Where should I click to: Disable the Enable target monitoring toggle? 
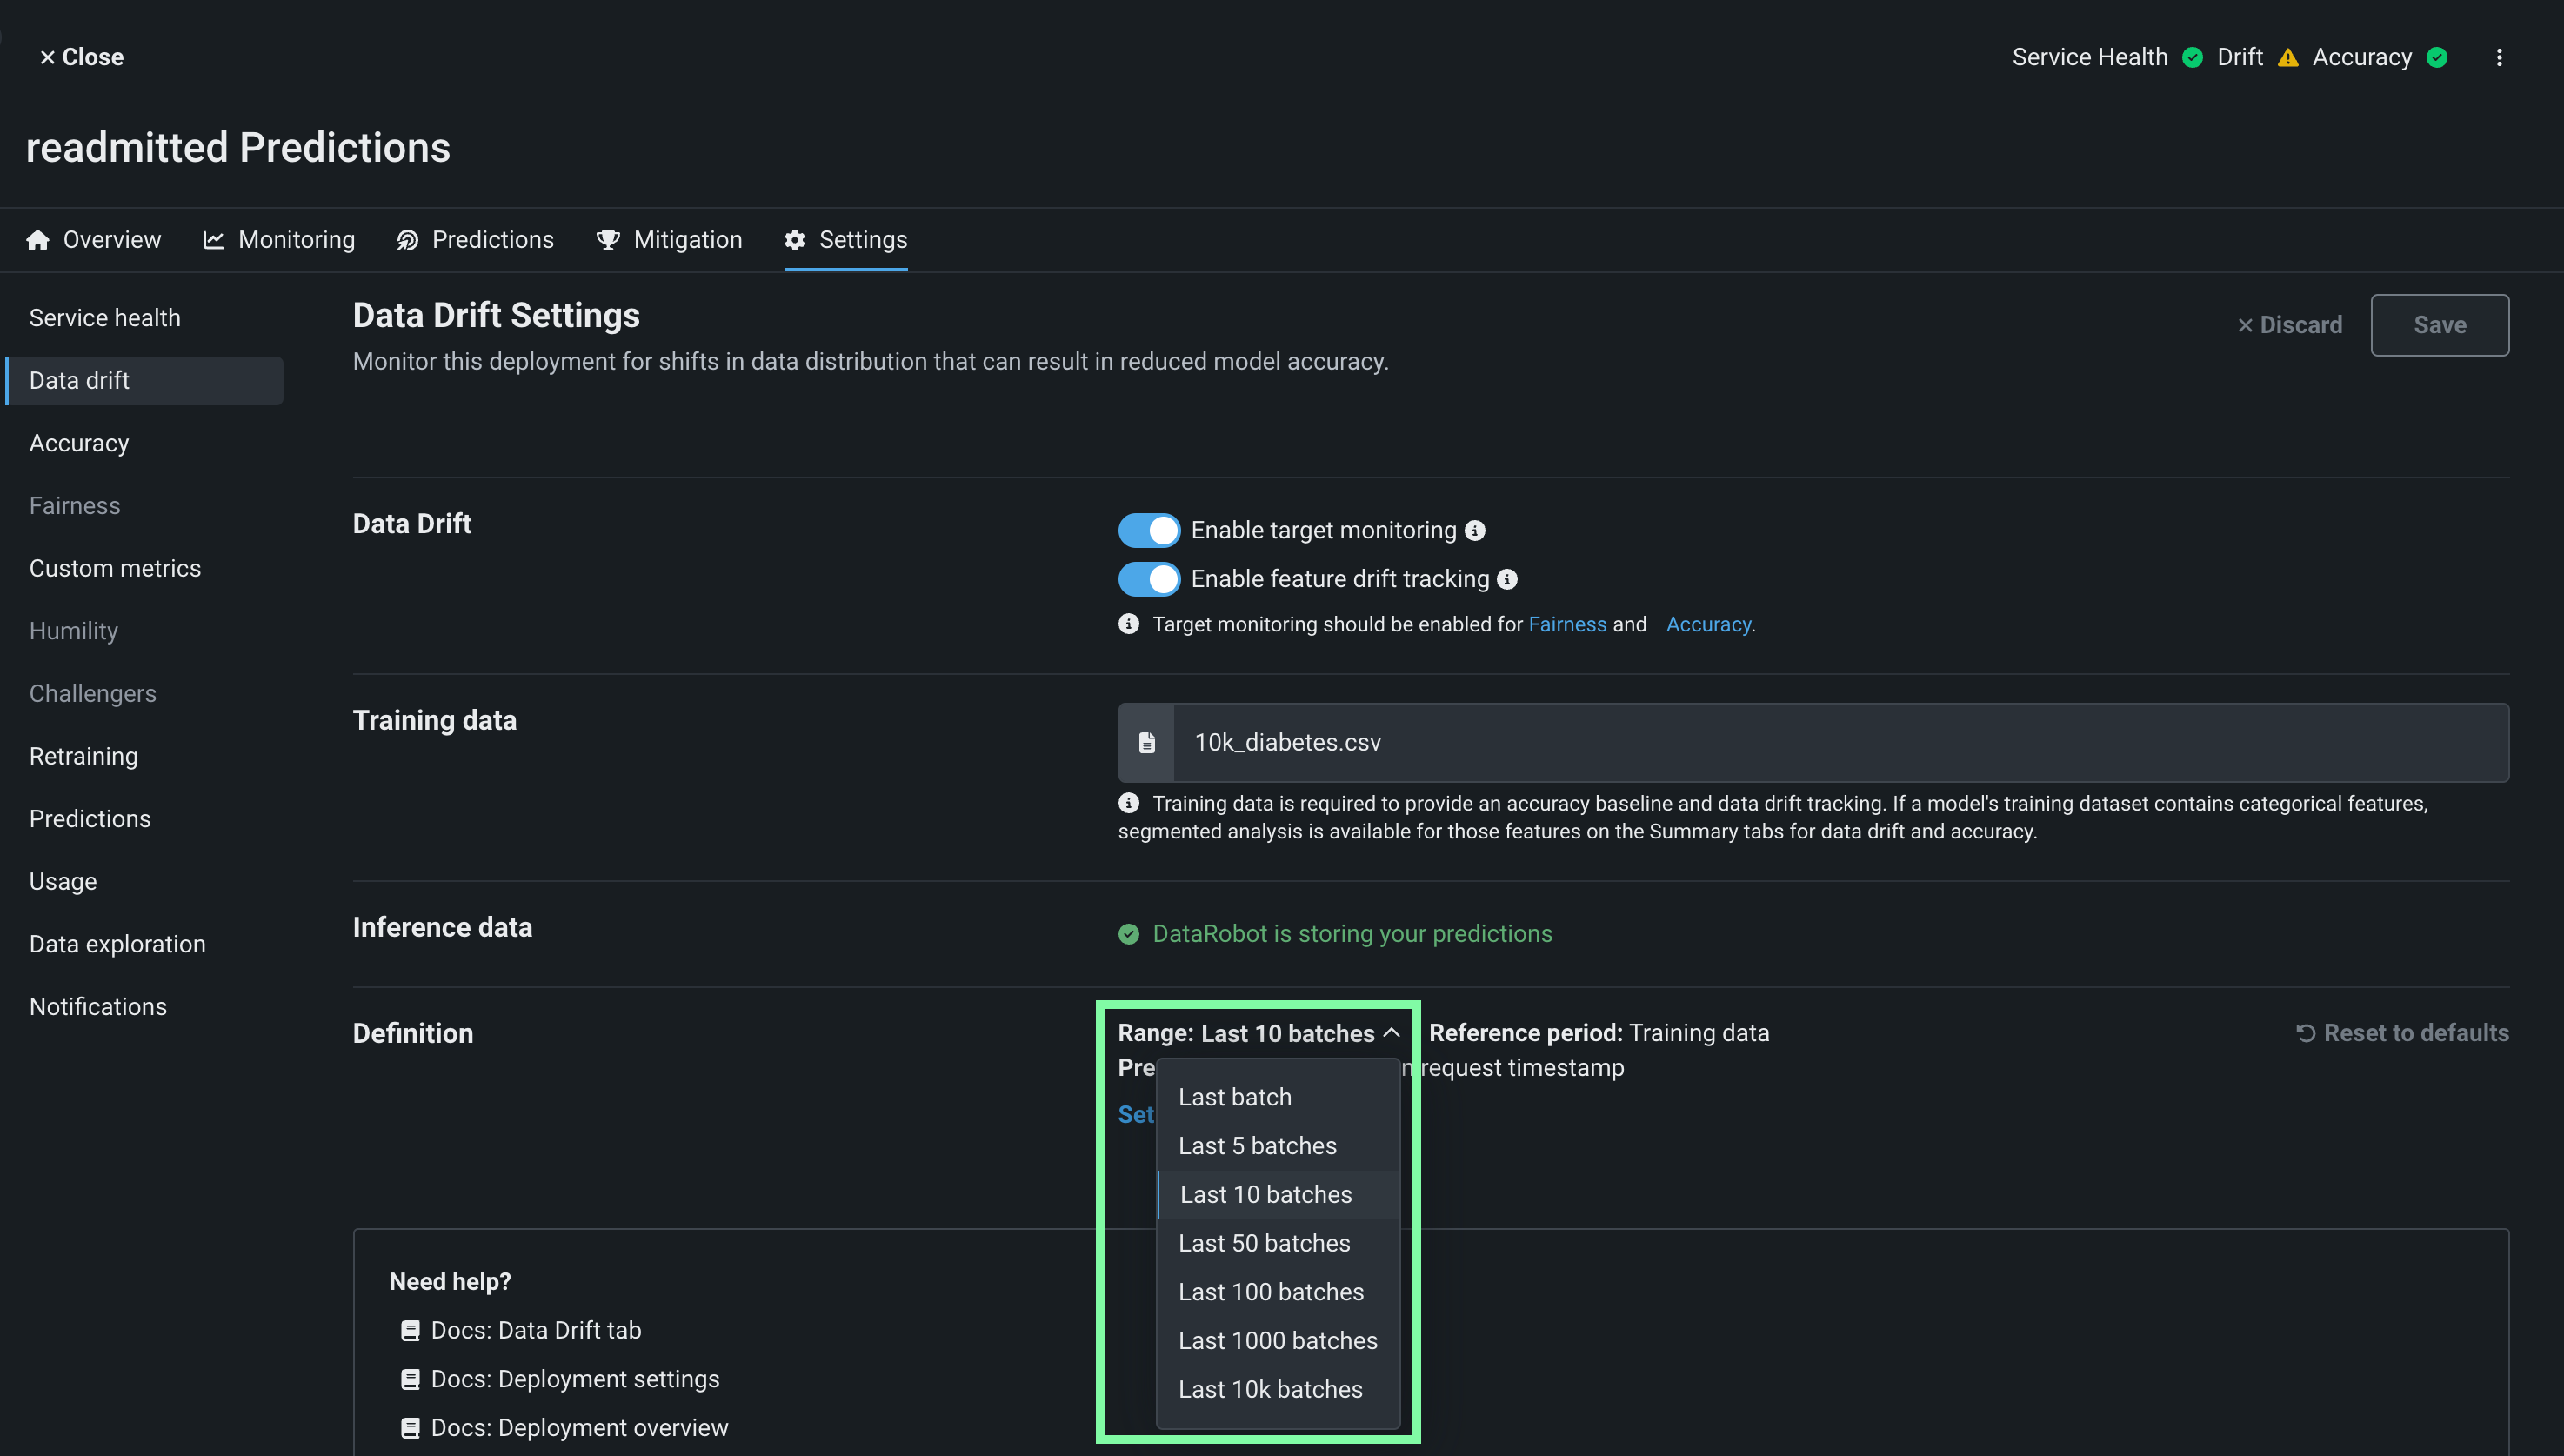point(1148,531)
